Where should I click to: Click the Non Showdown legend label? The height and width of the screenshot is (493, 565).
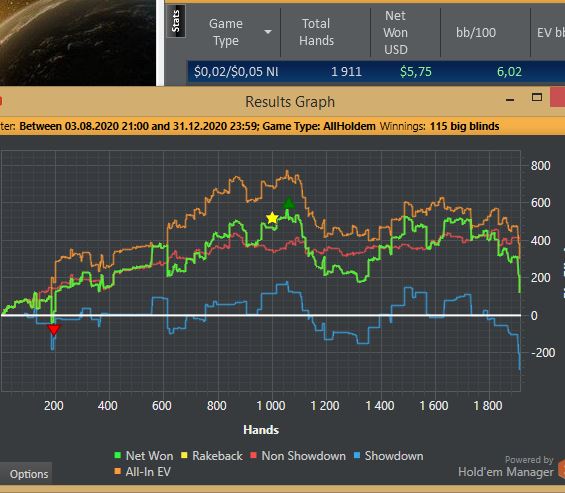click(x=303, y=456)
